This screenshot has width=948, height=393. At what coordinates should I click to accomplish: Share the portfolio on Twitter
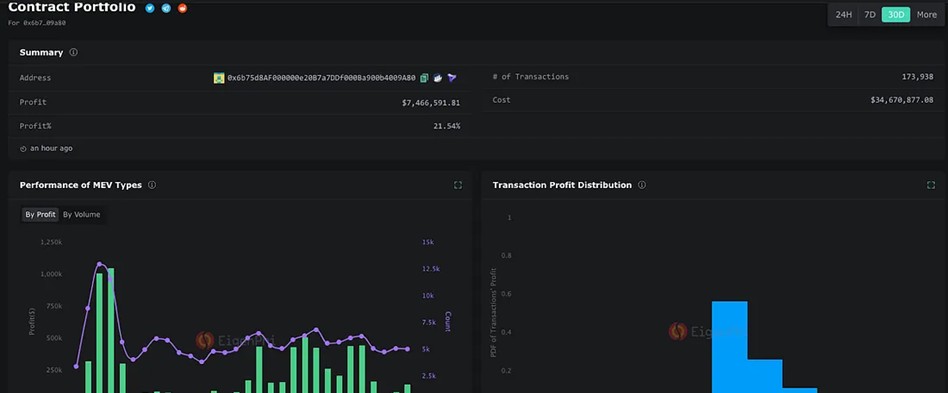tap(150, 8)
